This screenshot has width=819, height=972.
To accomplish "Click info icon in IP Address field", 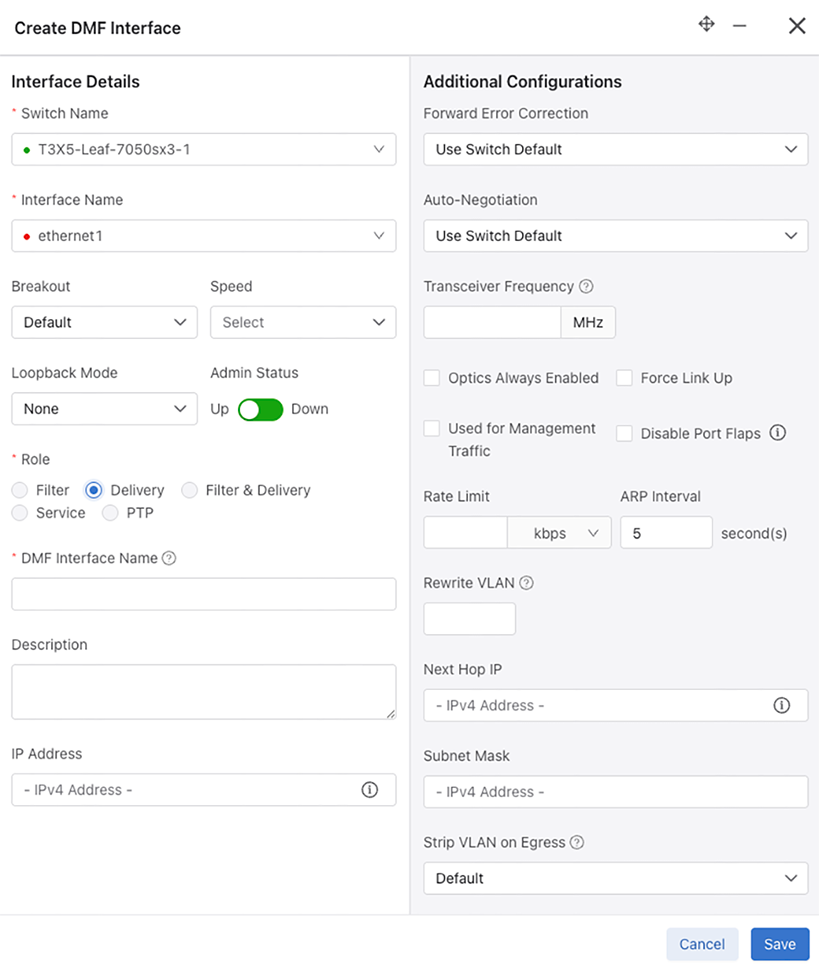I will 369,790.
